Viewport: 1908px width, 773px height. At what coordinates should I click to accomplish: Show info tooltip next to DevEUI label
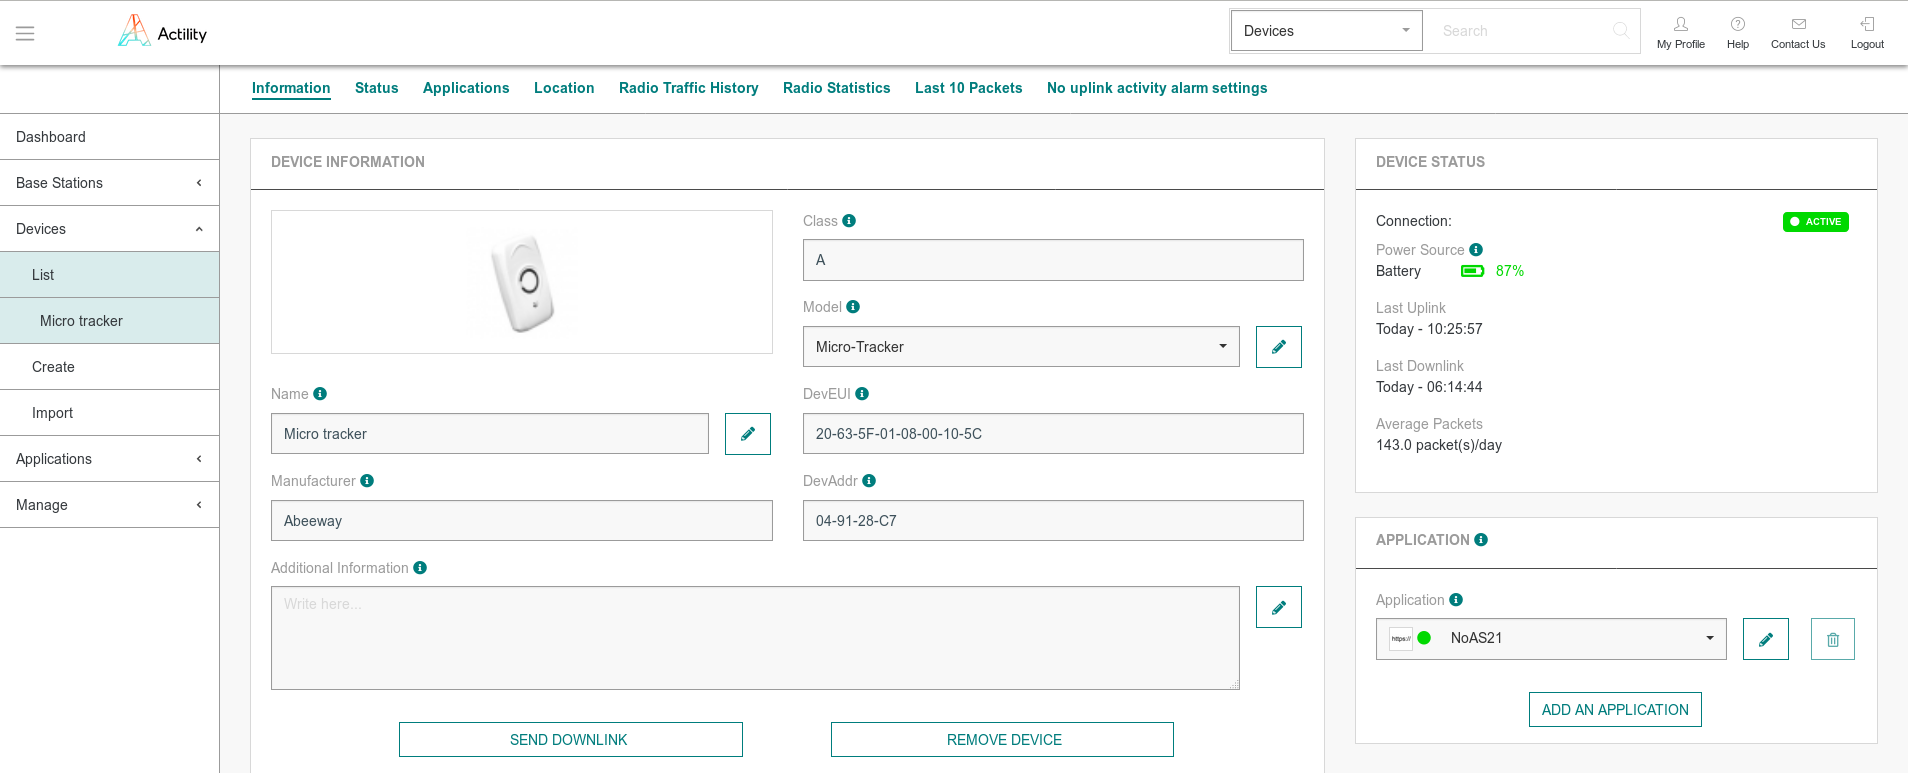(862, 394)
